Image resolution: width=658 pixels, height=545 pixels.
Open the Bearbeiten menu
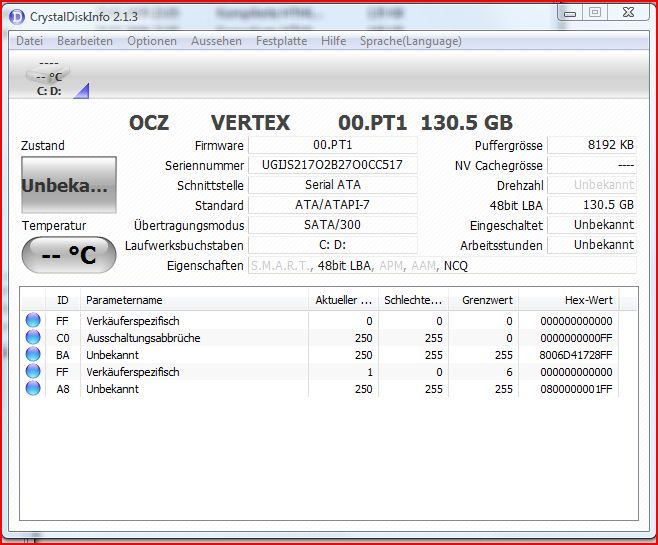[x=85, y=41]
